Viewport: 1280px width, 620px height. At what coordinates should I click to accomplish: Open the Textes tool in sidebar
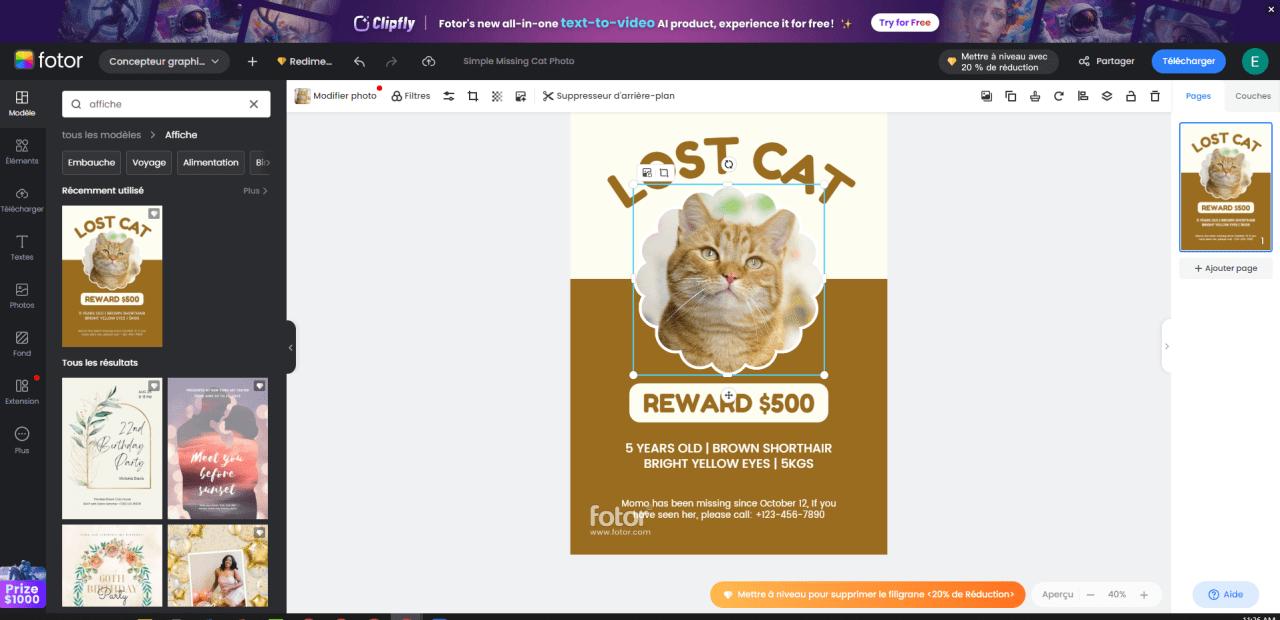22,248
